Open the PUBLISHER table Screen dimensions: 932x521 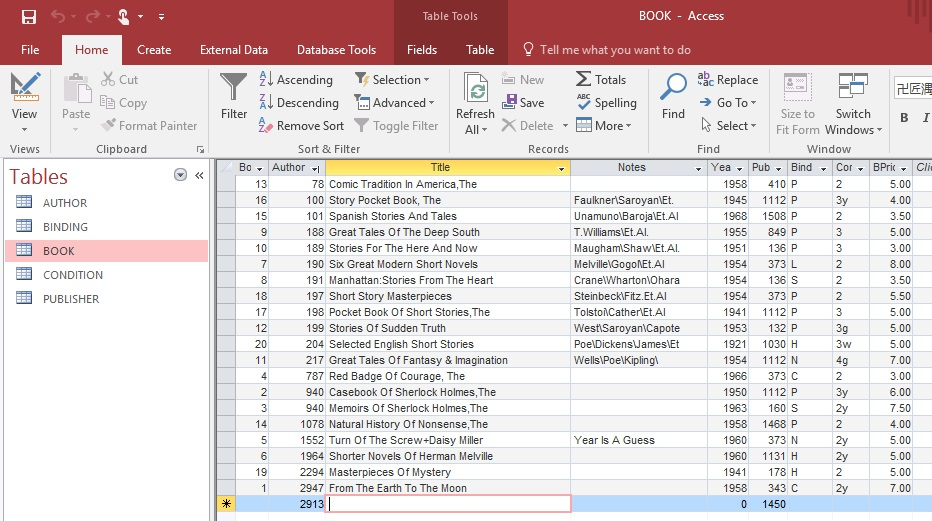pyautogui.click(x=107, y=299)
